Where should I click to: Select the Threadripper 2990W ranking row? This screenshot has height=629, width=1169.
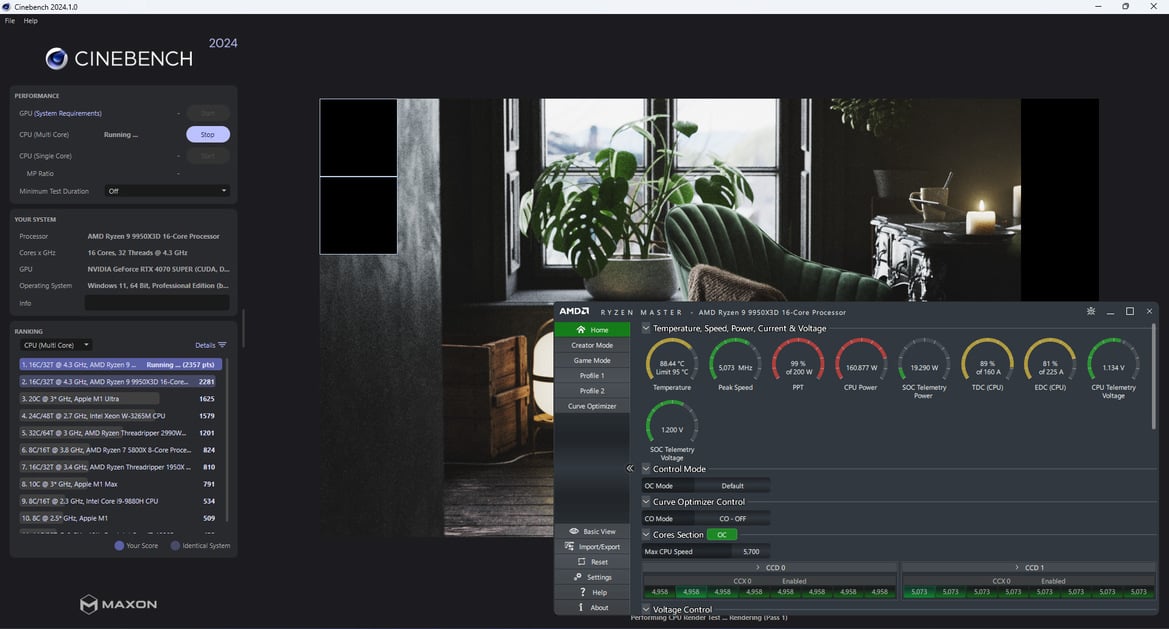click(121, 433)
